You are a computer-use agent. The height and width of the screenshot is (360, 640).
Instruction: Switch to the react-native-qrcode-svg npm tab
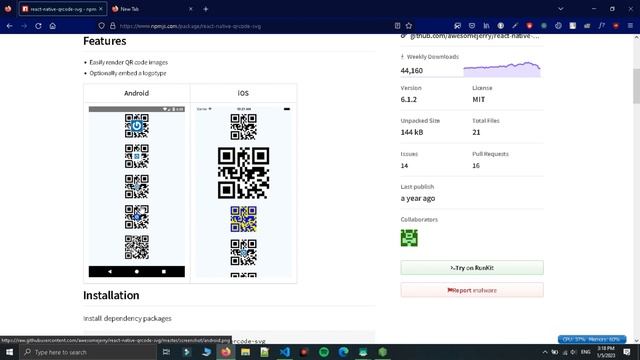click(x=63, y=9)
